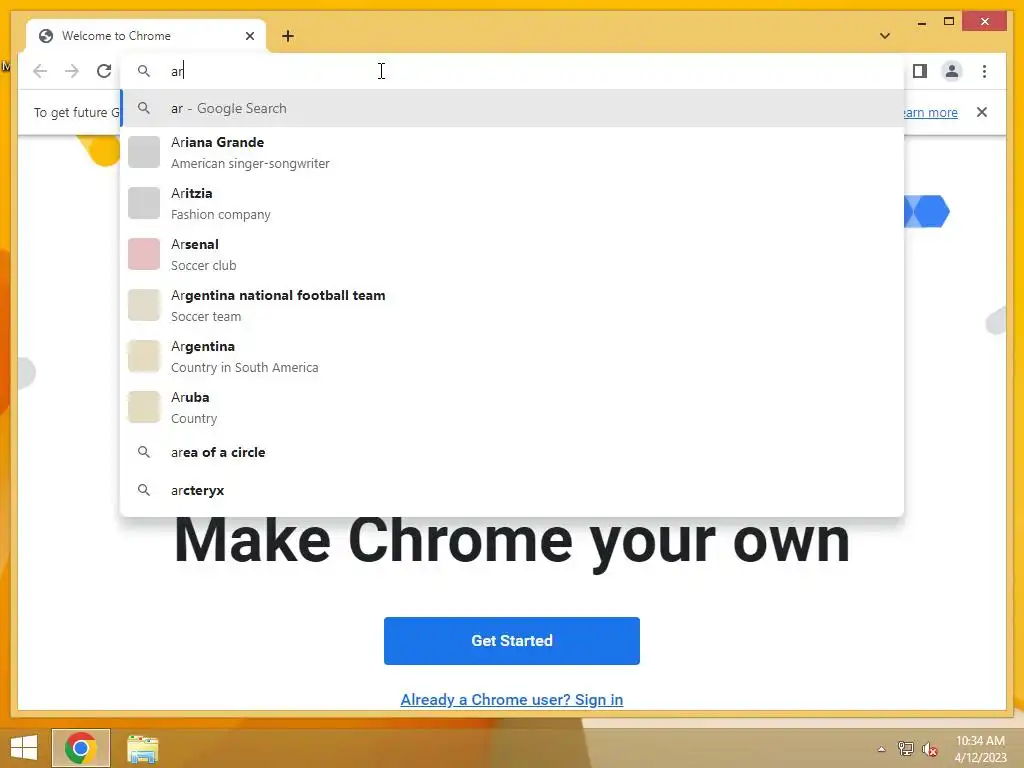This screenshot has height=768, width=1024.
Task: Open a new tab with the plus icon
Action: point(288,36)
